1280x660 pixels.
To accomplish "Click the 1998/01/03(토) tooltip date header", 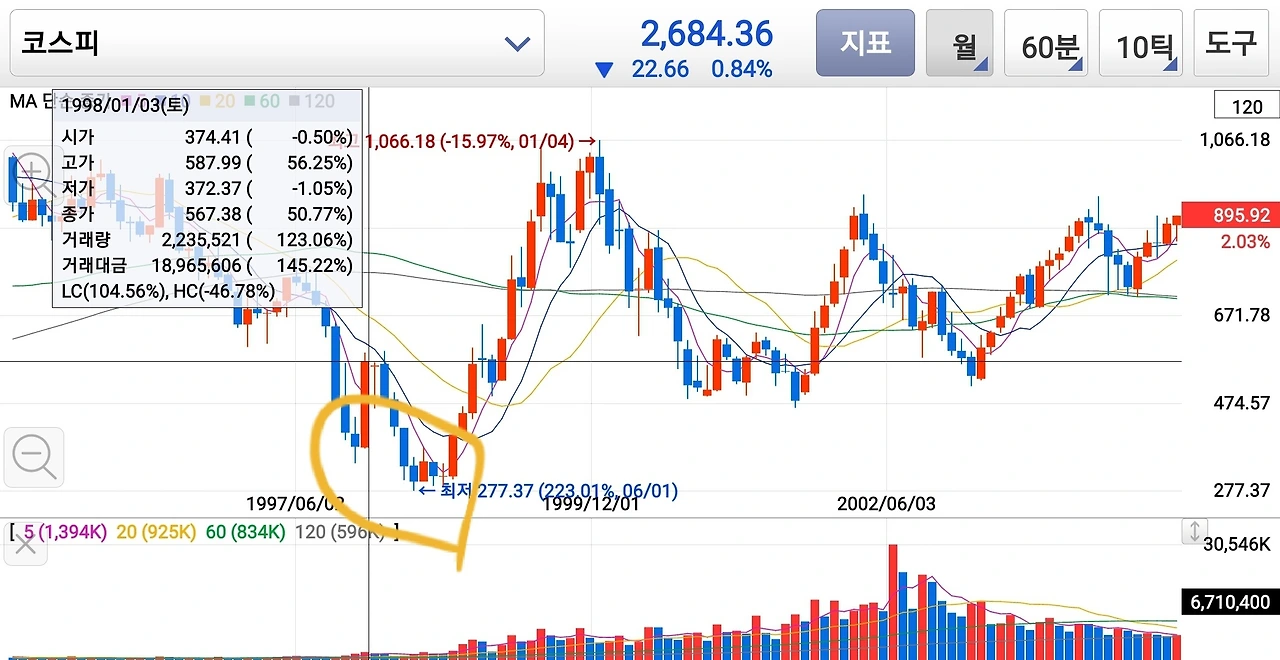I will coord(126,105).
